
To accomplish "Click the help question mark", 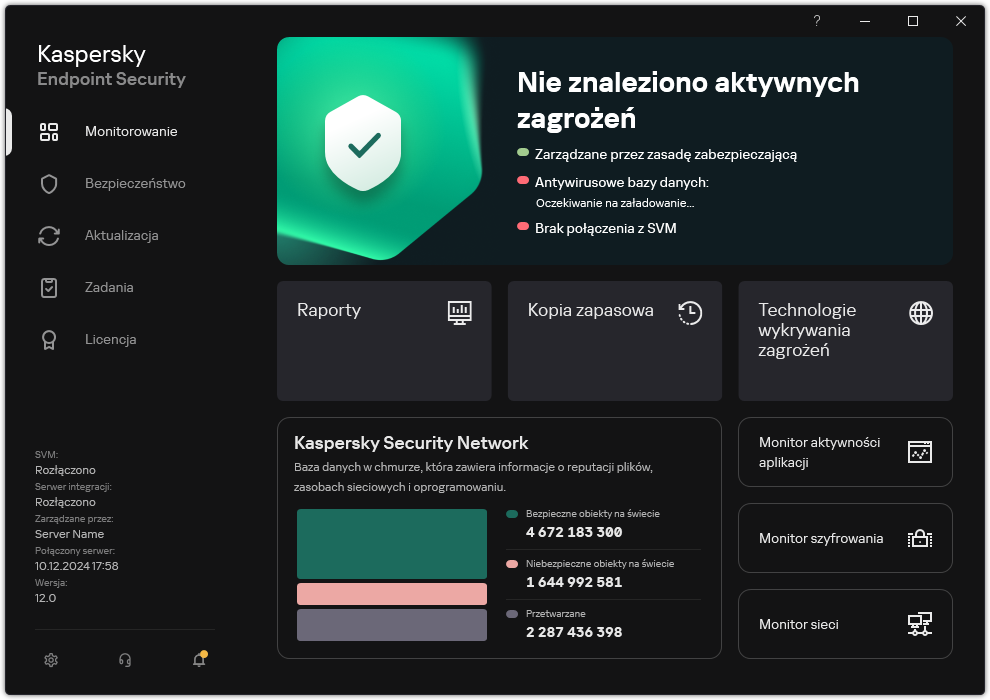I will pos(816,20).
